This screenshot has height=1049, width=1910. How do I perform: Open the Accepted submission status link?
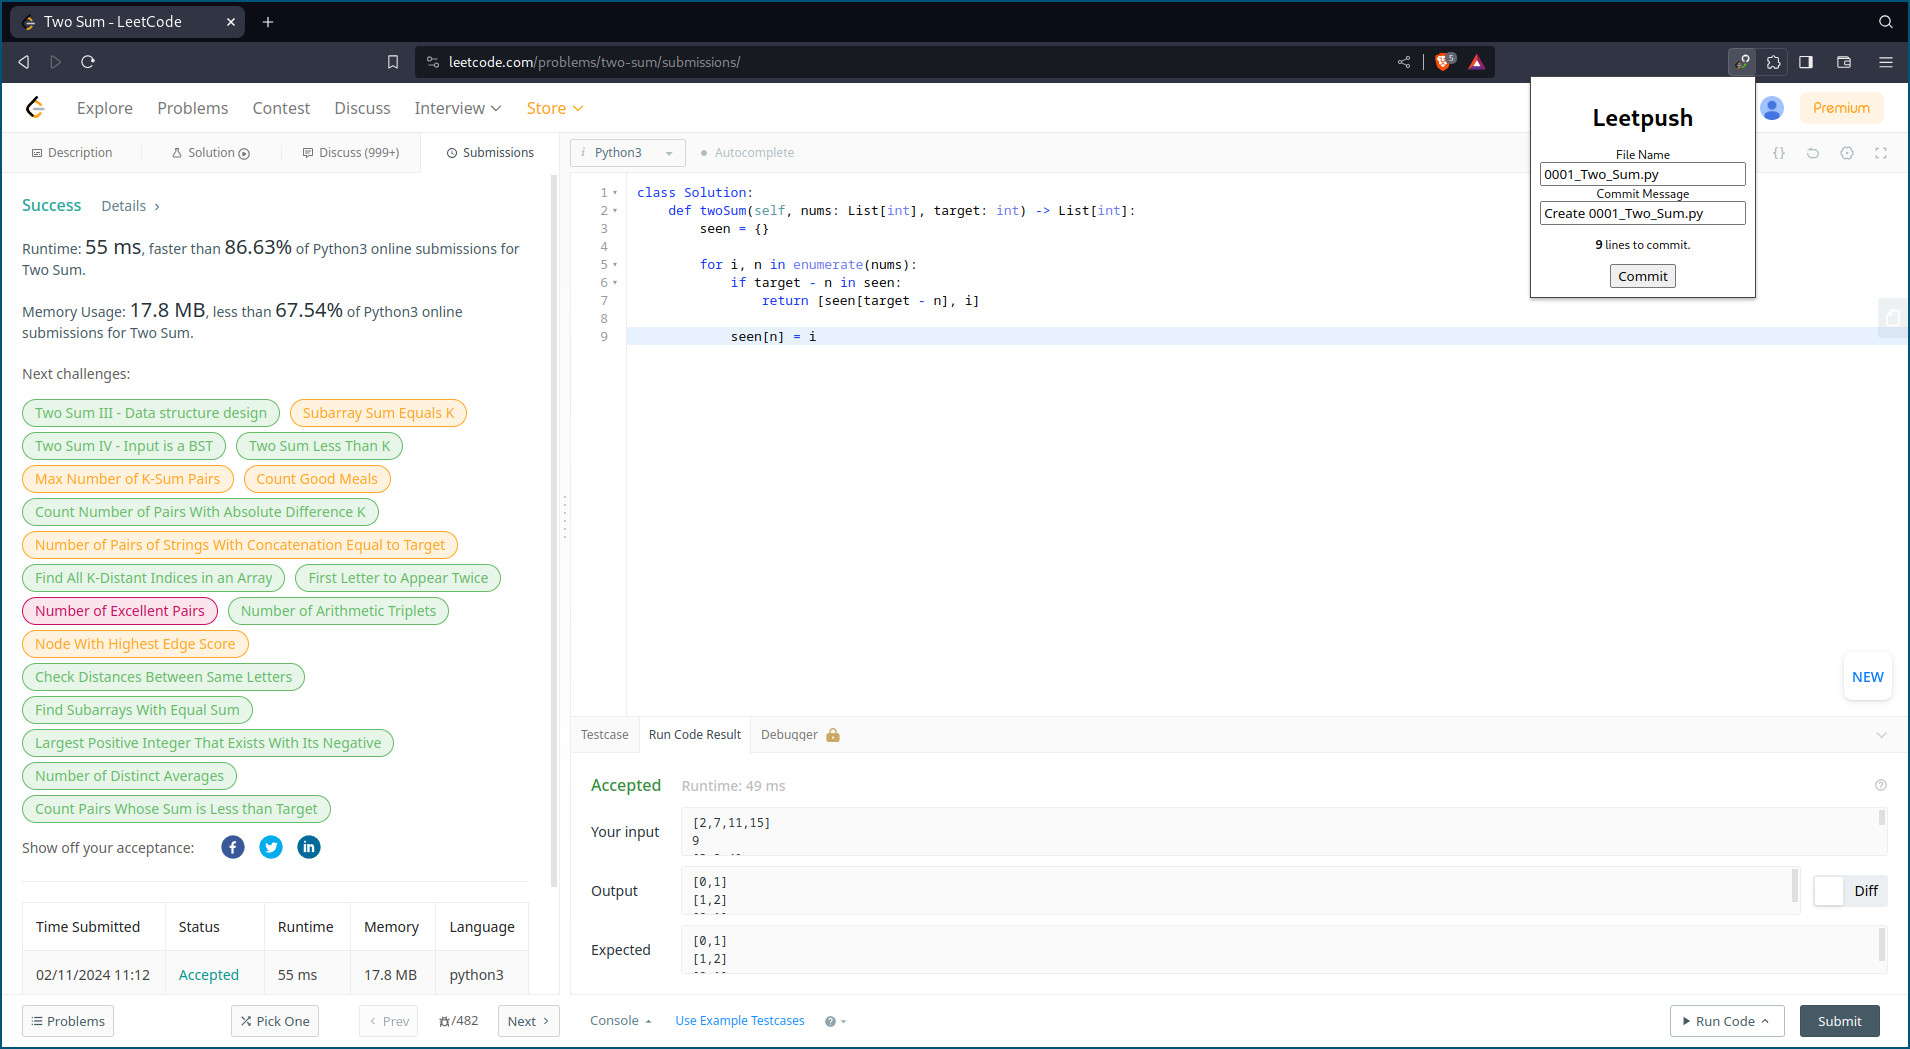click(x=209, y=975)
